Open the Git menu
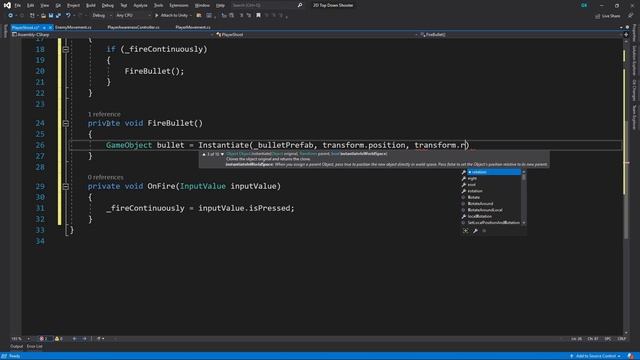Screen dimensions: 640x360 click(58, 5)
